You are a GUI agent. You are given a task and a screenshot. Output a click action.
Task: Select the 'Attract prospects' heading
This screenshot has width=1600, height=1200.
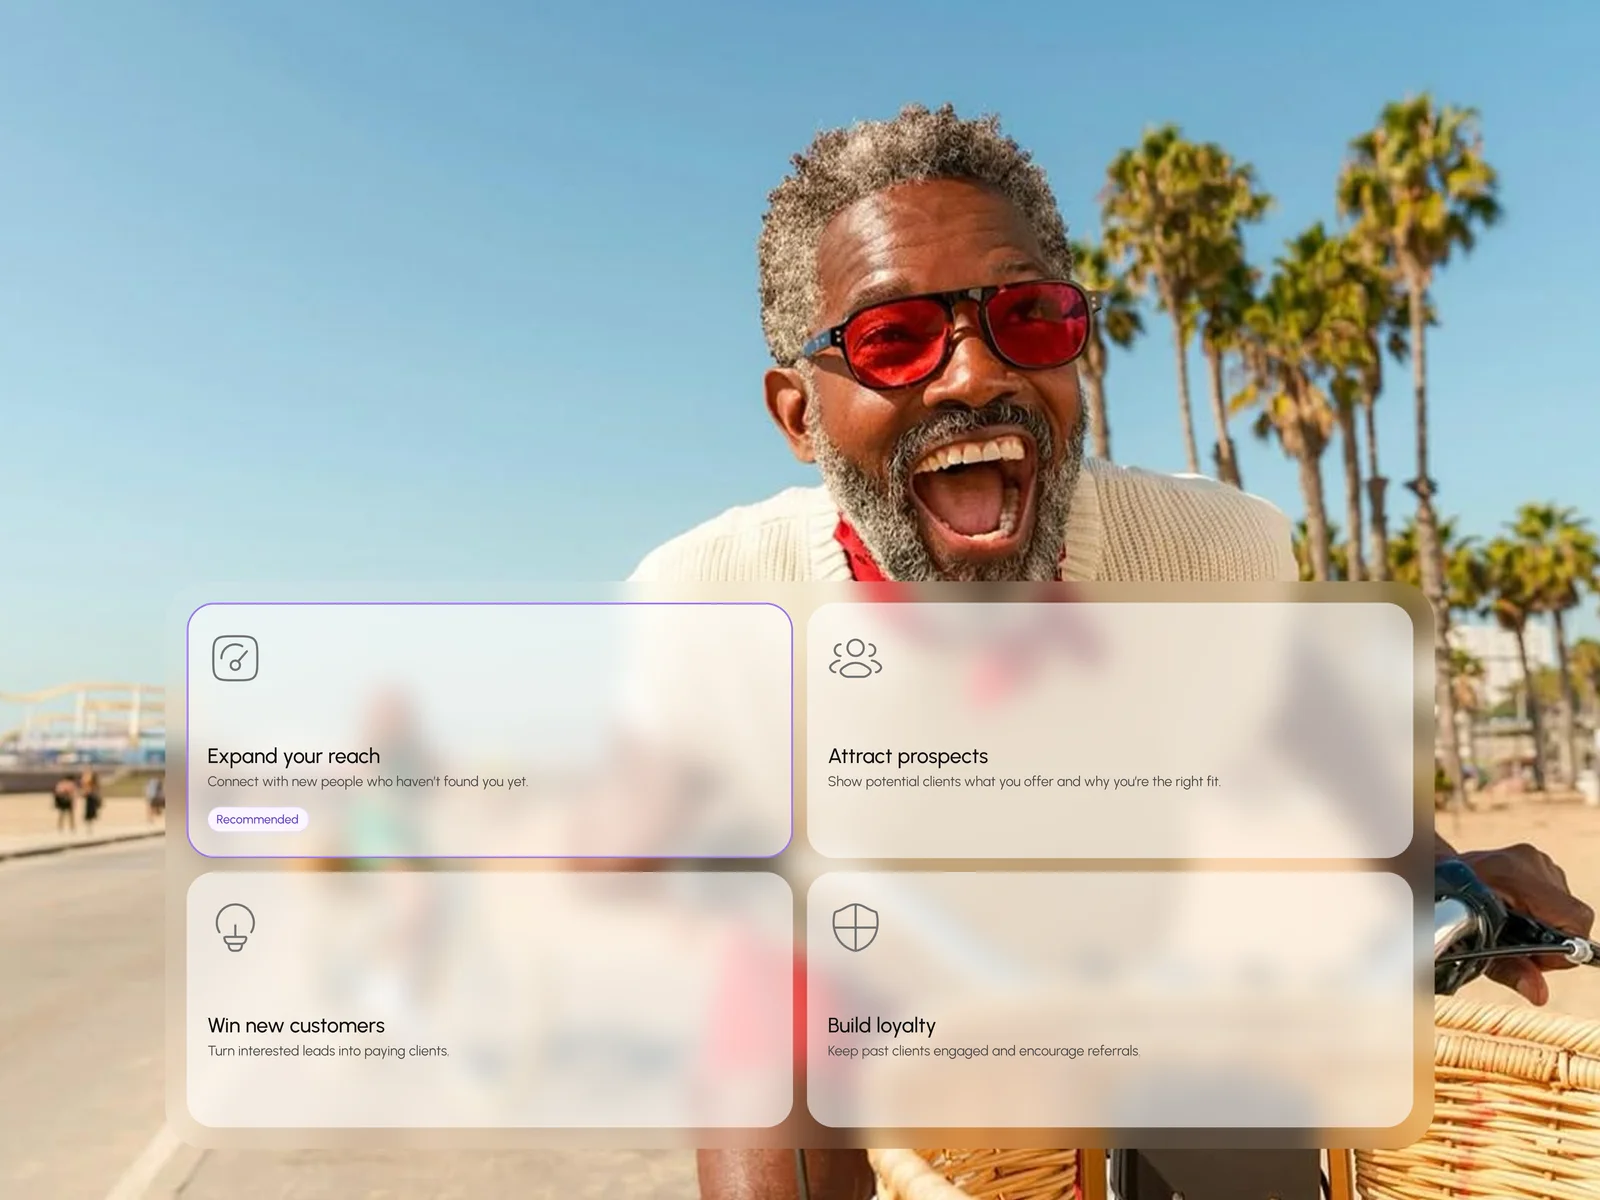pos(908,756)
